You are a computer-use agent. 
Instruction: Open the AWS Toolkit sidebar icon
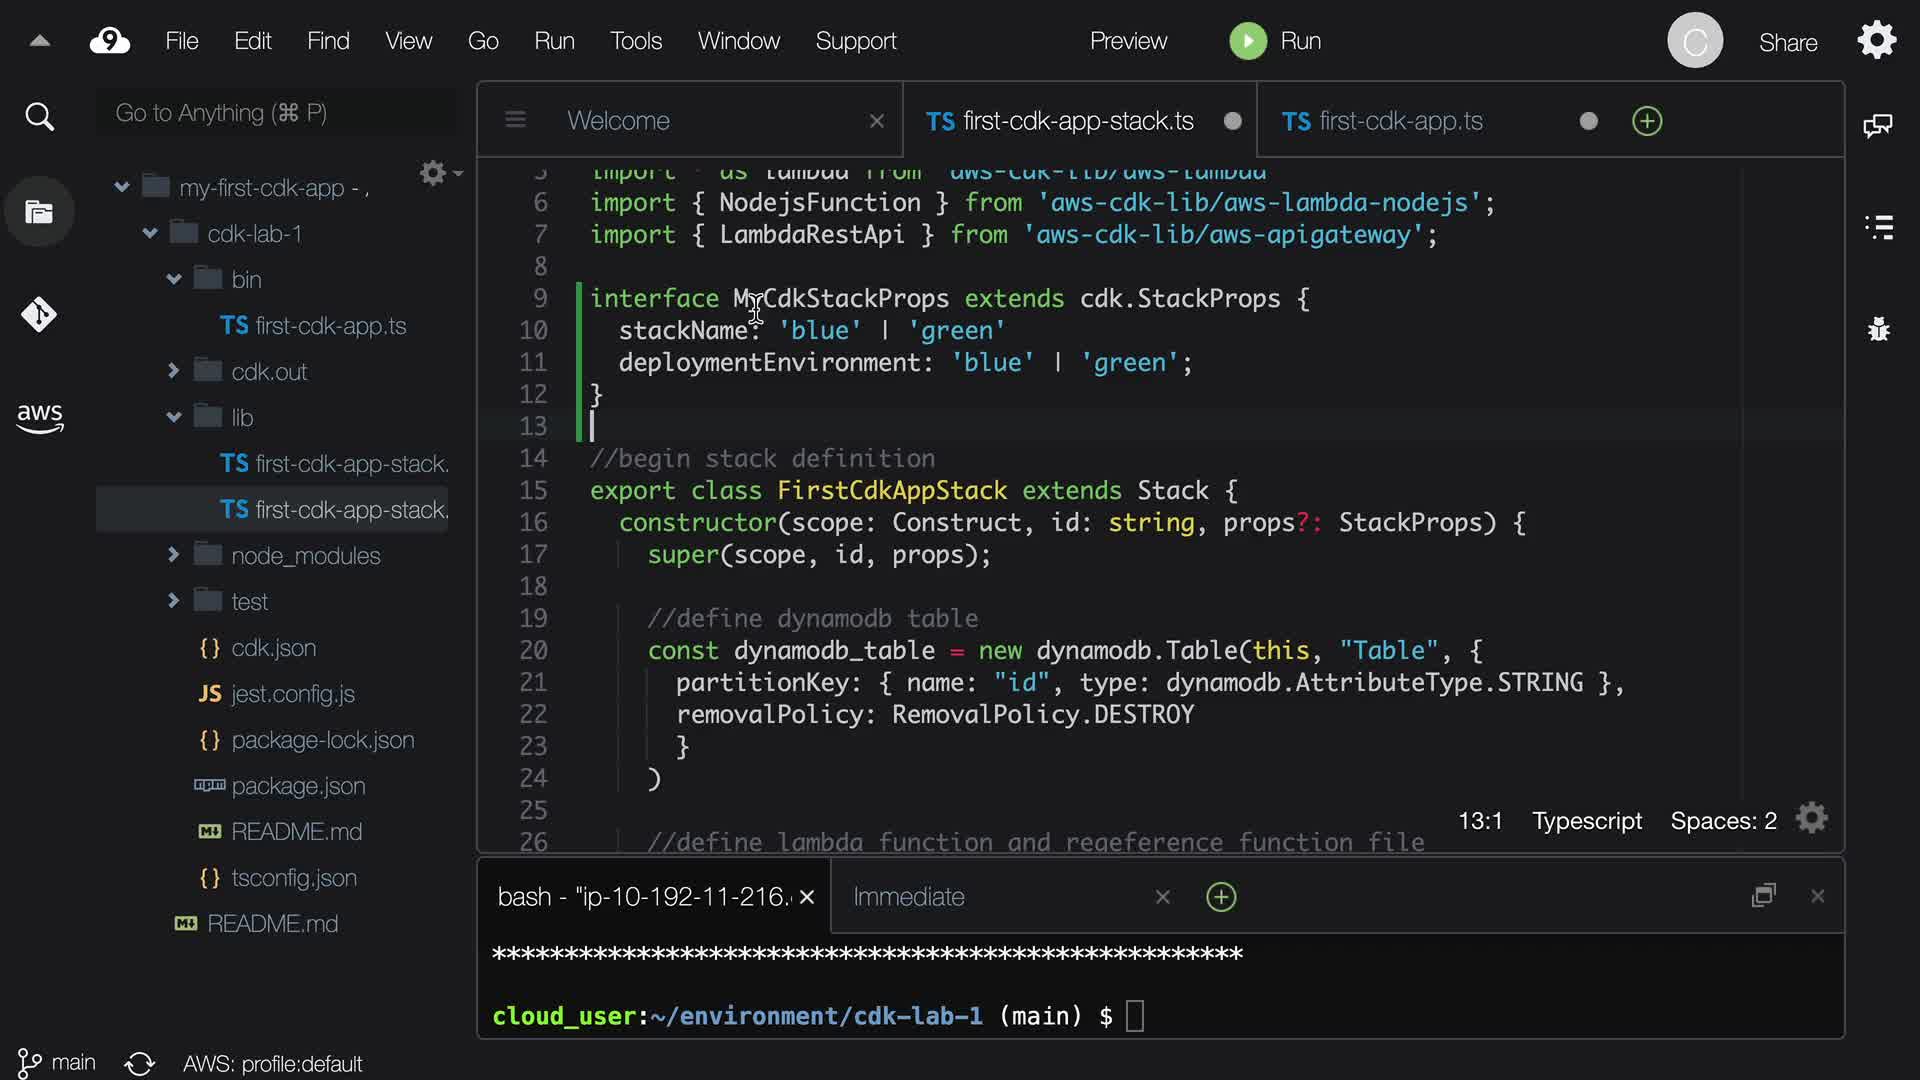(x=39, y=417)
